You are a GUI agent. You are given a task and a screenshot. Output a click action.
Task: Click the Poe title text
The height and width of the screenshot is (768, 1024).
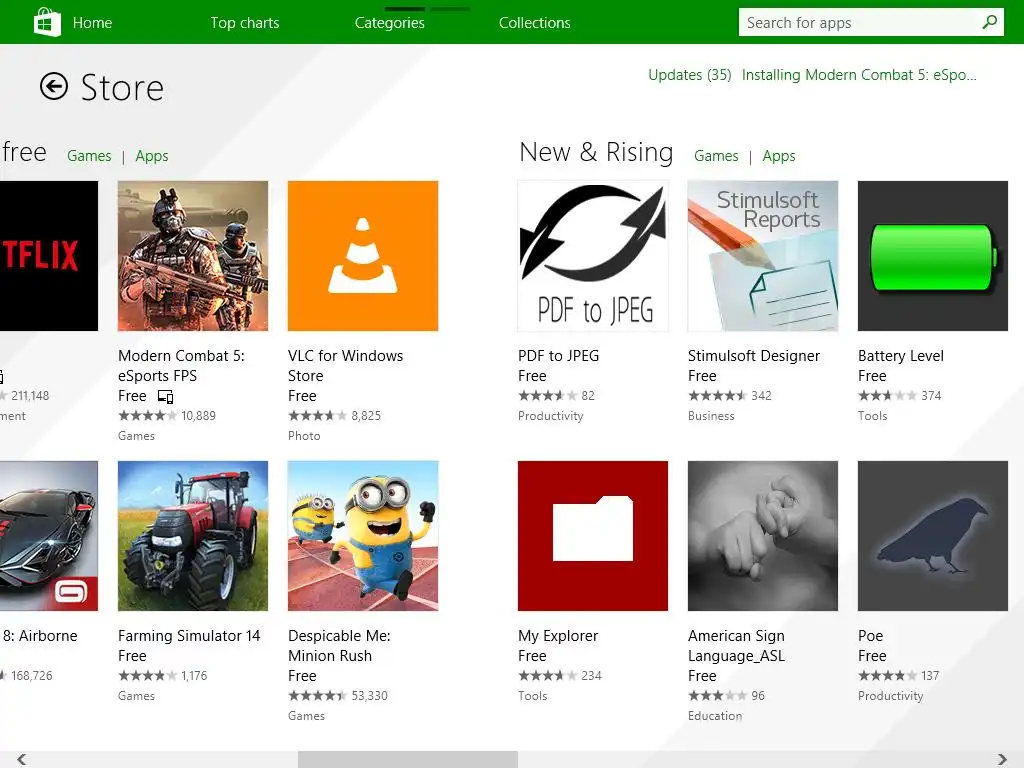[871, 636]
